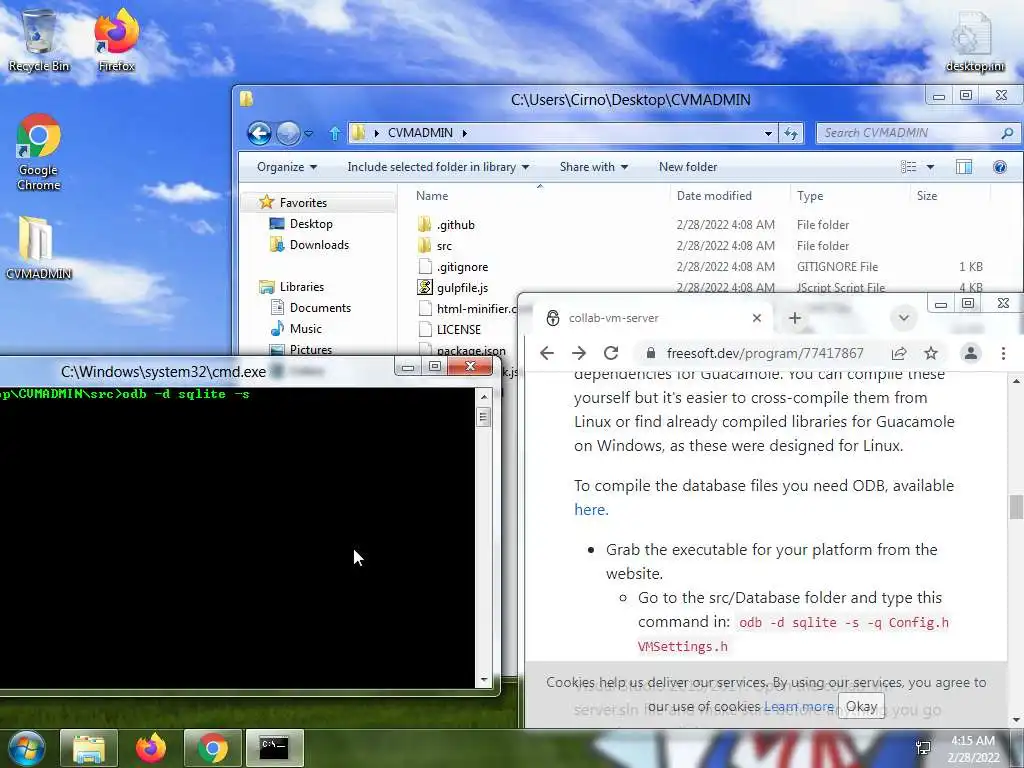Go forward in the Explorer window
Image resolution: width=1024 pixels, height=768 pixels.
(287, 133)
